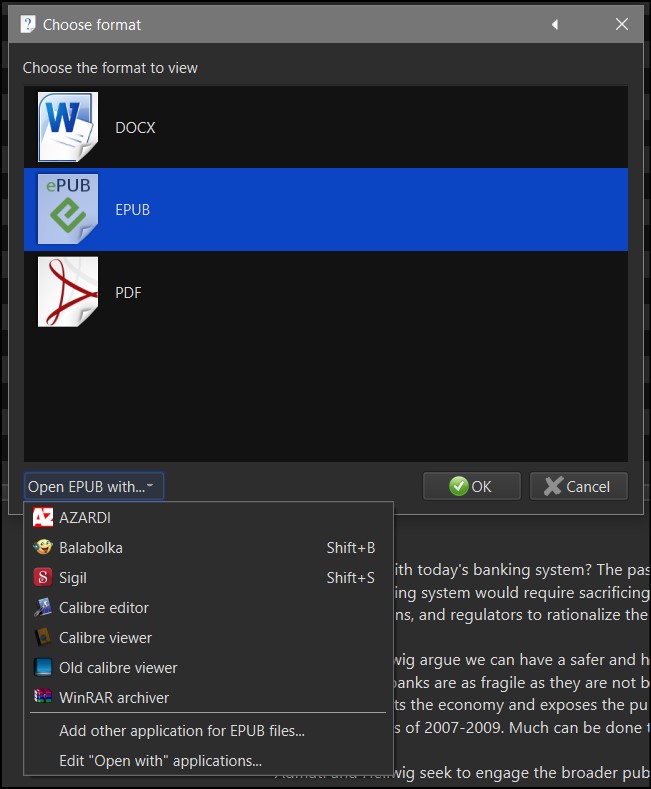Click the Balabolka smiley icon
Viewport: 651px width, 789px height.
(x=43, y=547)
